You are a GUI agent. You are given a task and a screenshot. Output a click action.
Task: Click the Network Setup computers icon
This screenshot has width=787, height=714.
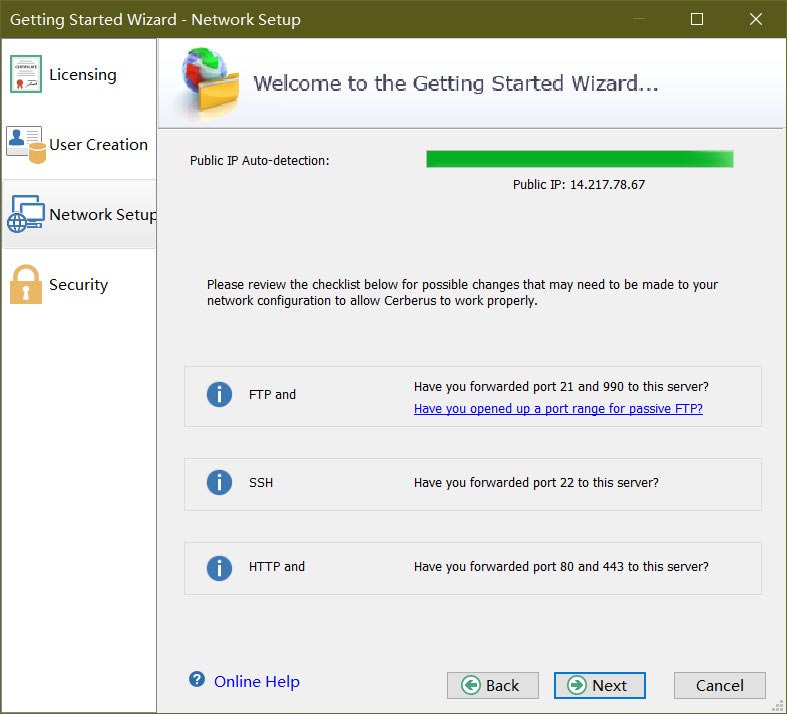coord(26,214)
